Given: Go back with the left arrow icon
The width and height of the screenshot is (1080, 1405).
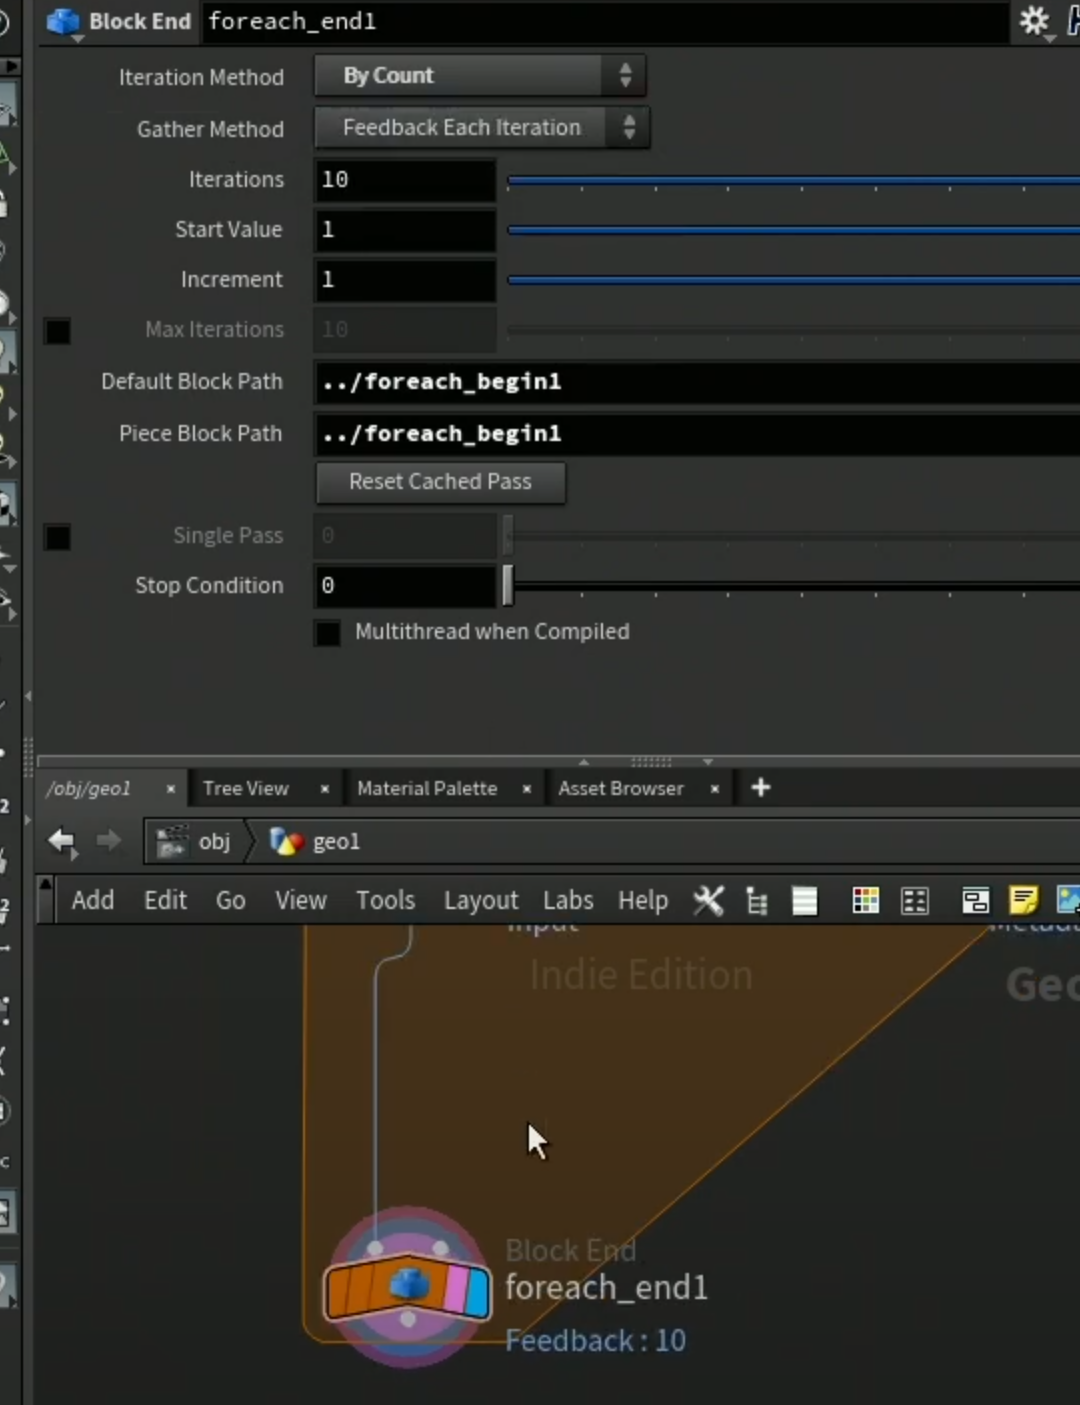Looking at the screenshot, I should [63, 841].
